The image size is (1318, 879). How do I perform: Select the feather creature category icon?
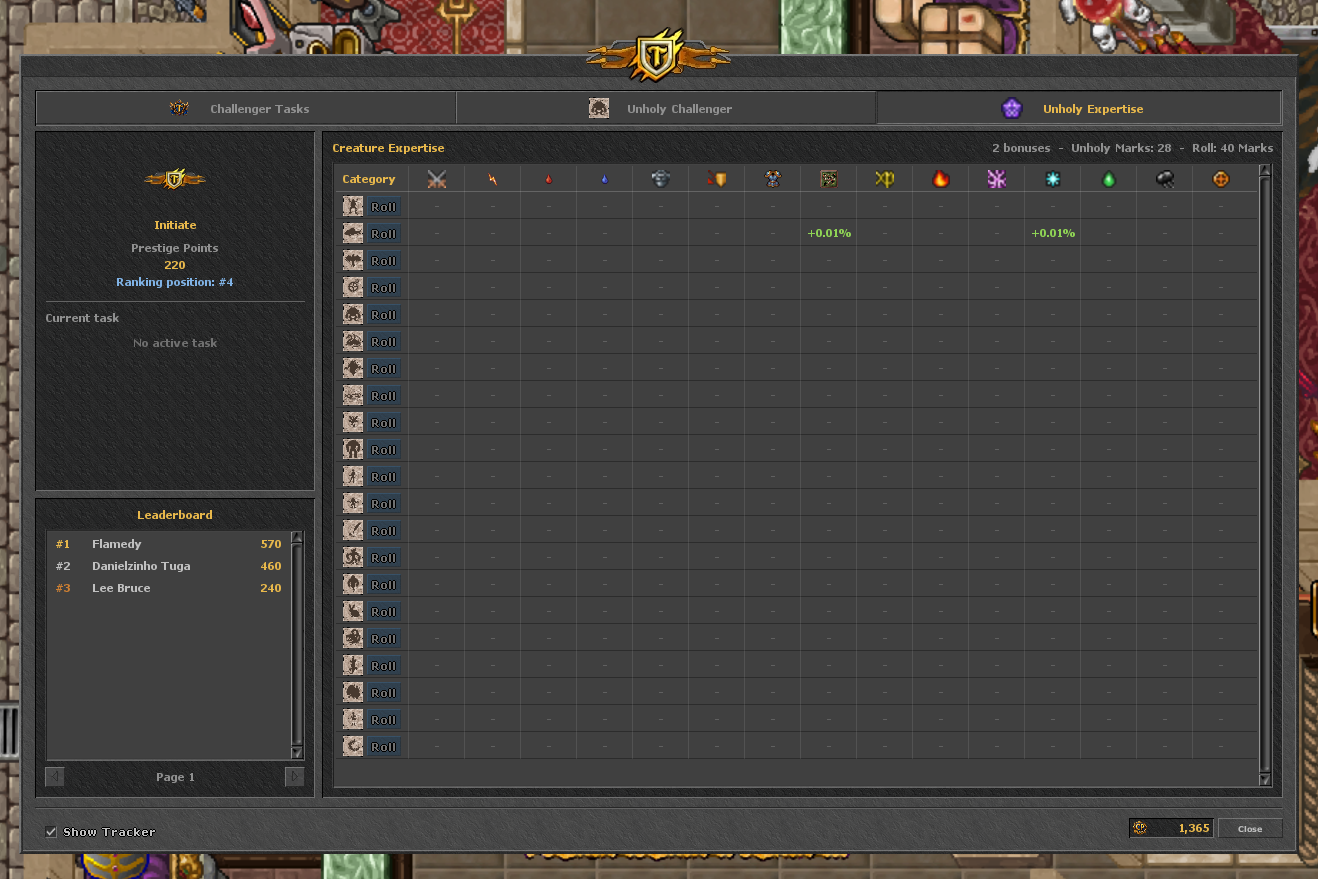coord(353,530)
